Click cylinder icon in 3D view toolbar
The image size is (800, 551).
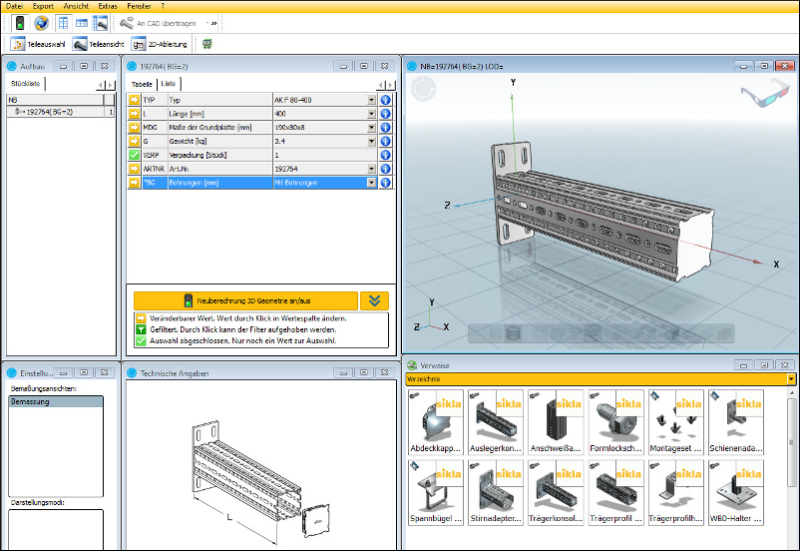coord(514,334)
